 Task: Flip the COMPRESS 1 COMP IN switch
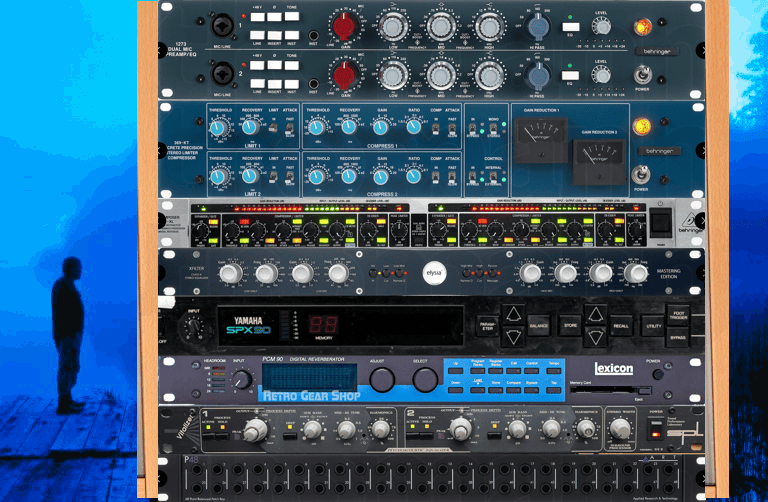[x=435, y=129]
